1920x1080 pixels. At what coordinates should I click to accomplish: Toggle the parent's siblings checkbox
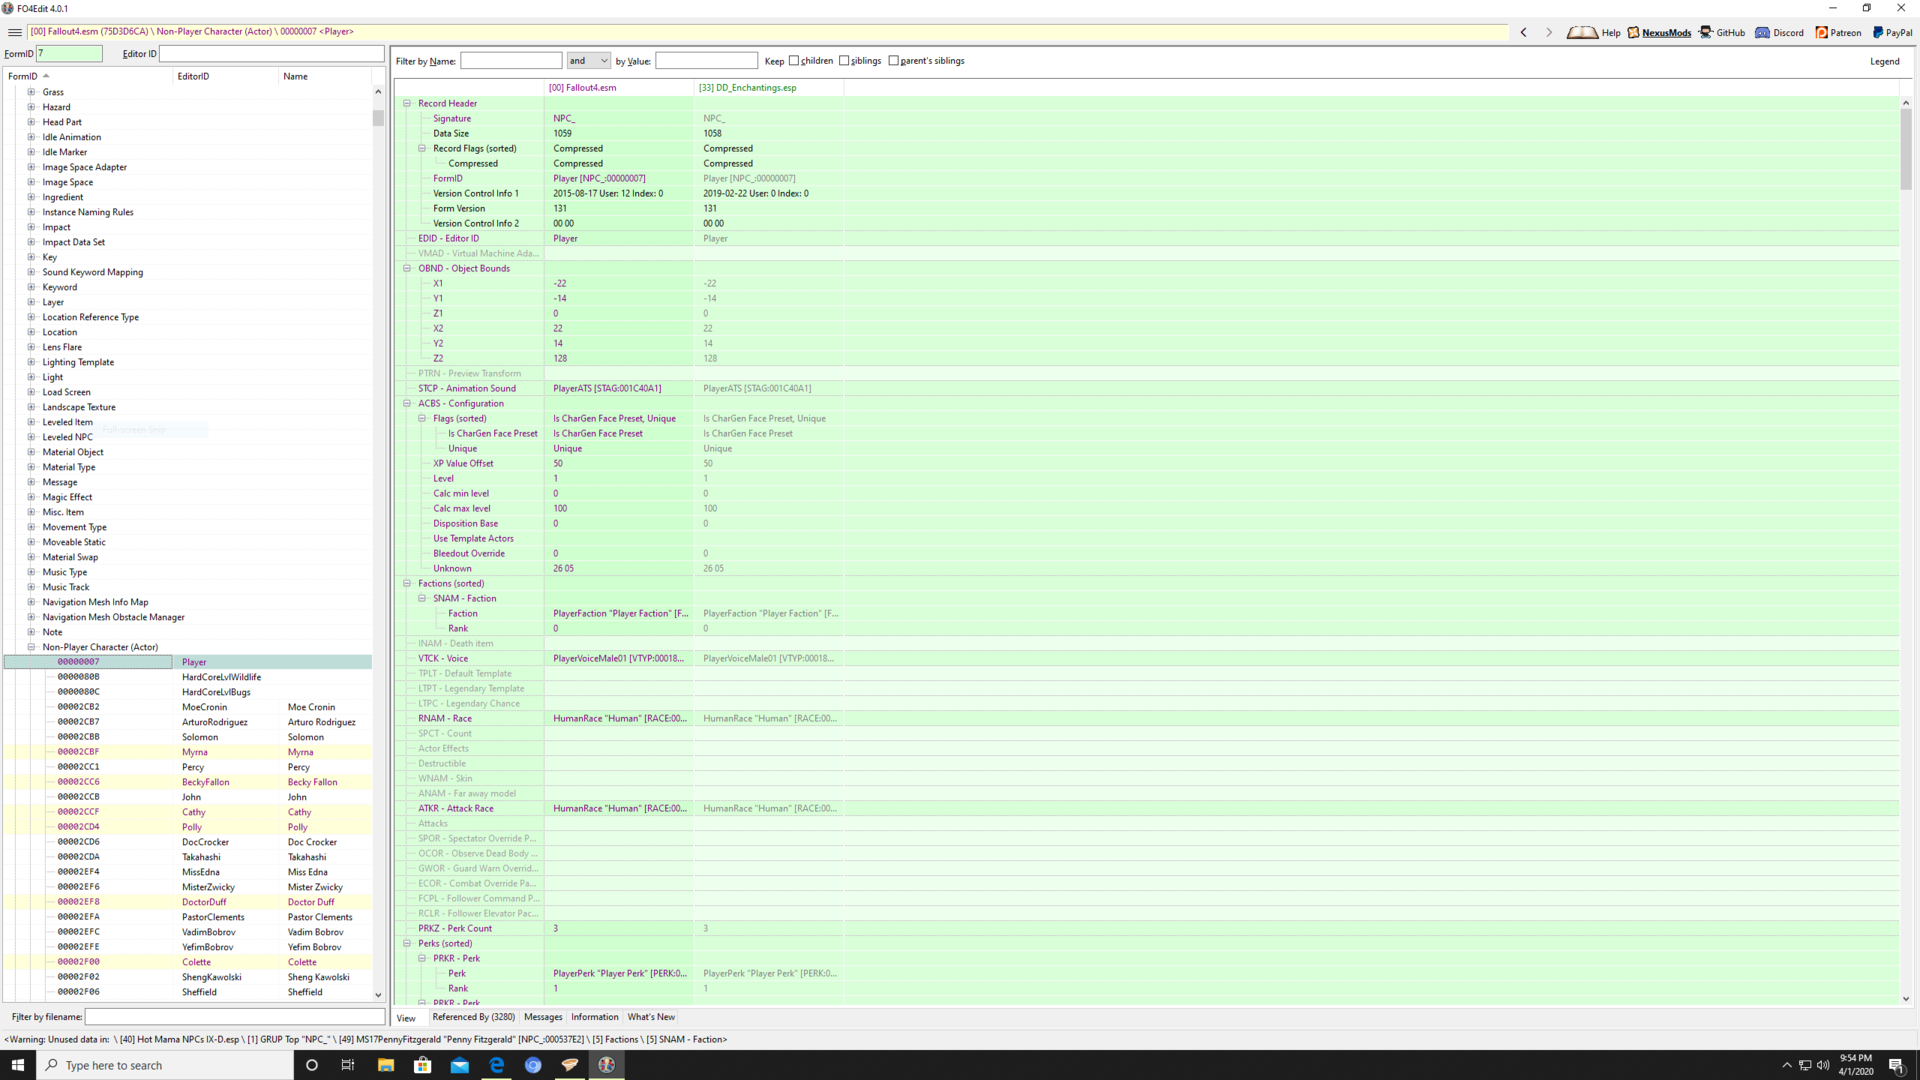coord(894,61)
